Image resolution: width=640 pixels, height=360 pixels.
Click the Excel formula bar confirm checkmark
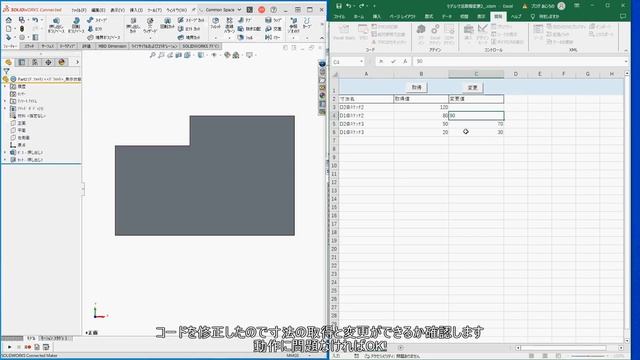pos(393,62)
